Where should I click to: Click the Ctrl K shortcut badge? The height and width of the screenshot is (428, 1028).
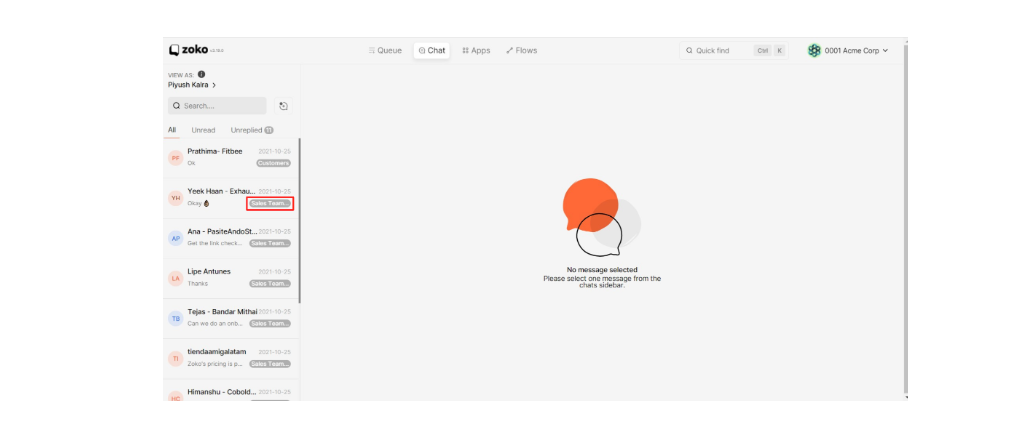[x=768, y=50]
